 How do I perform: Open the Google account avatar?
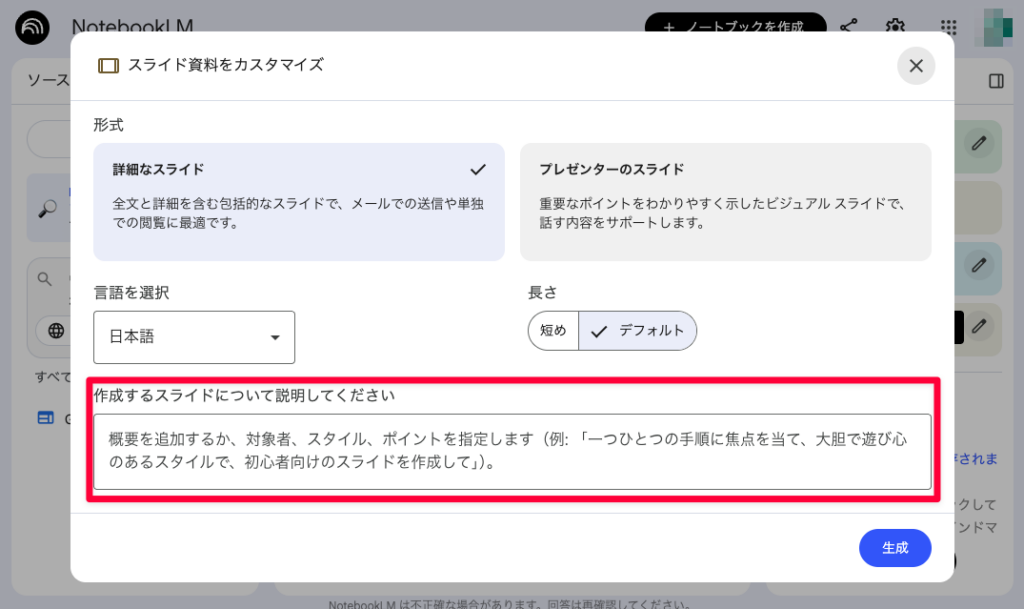point(996,26)
